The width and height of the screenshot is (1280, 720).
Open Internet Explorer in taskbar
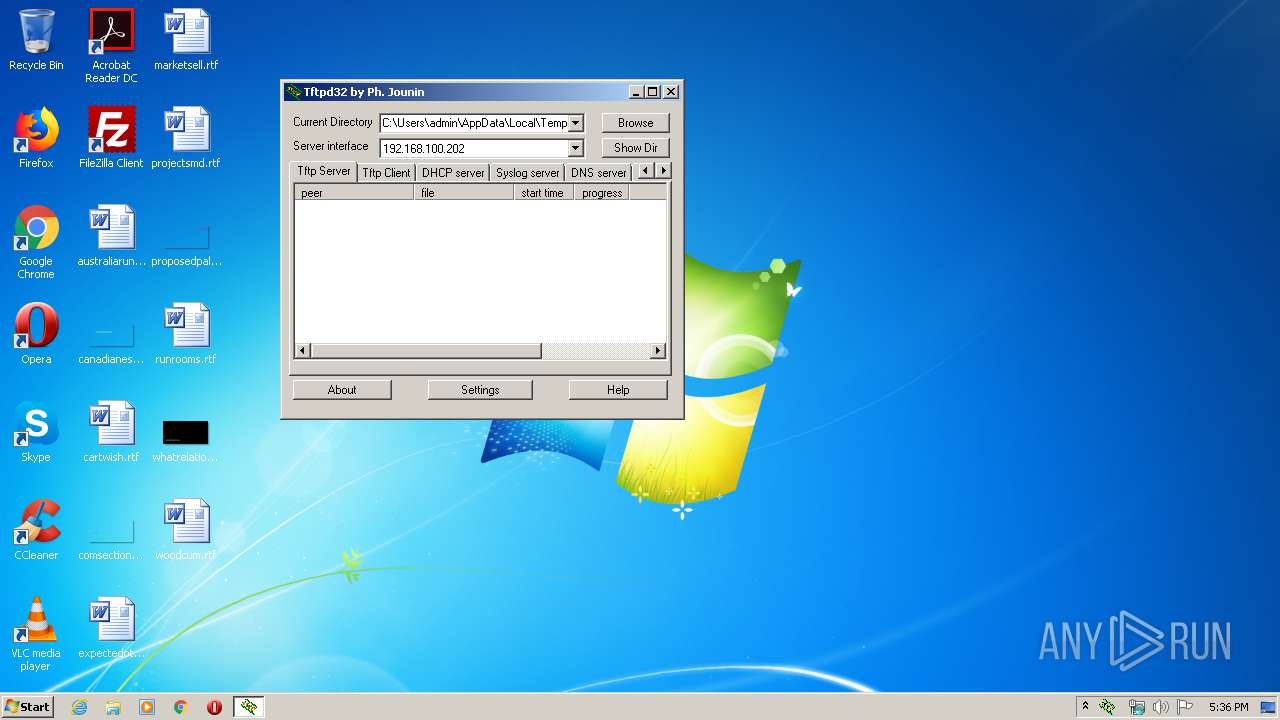(x=80, y=707)
